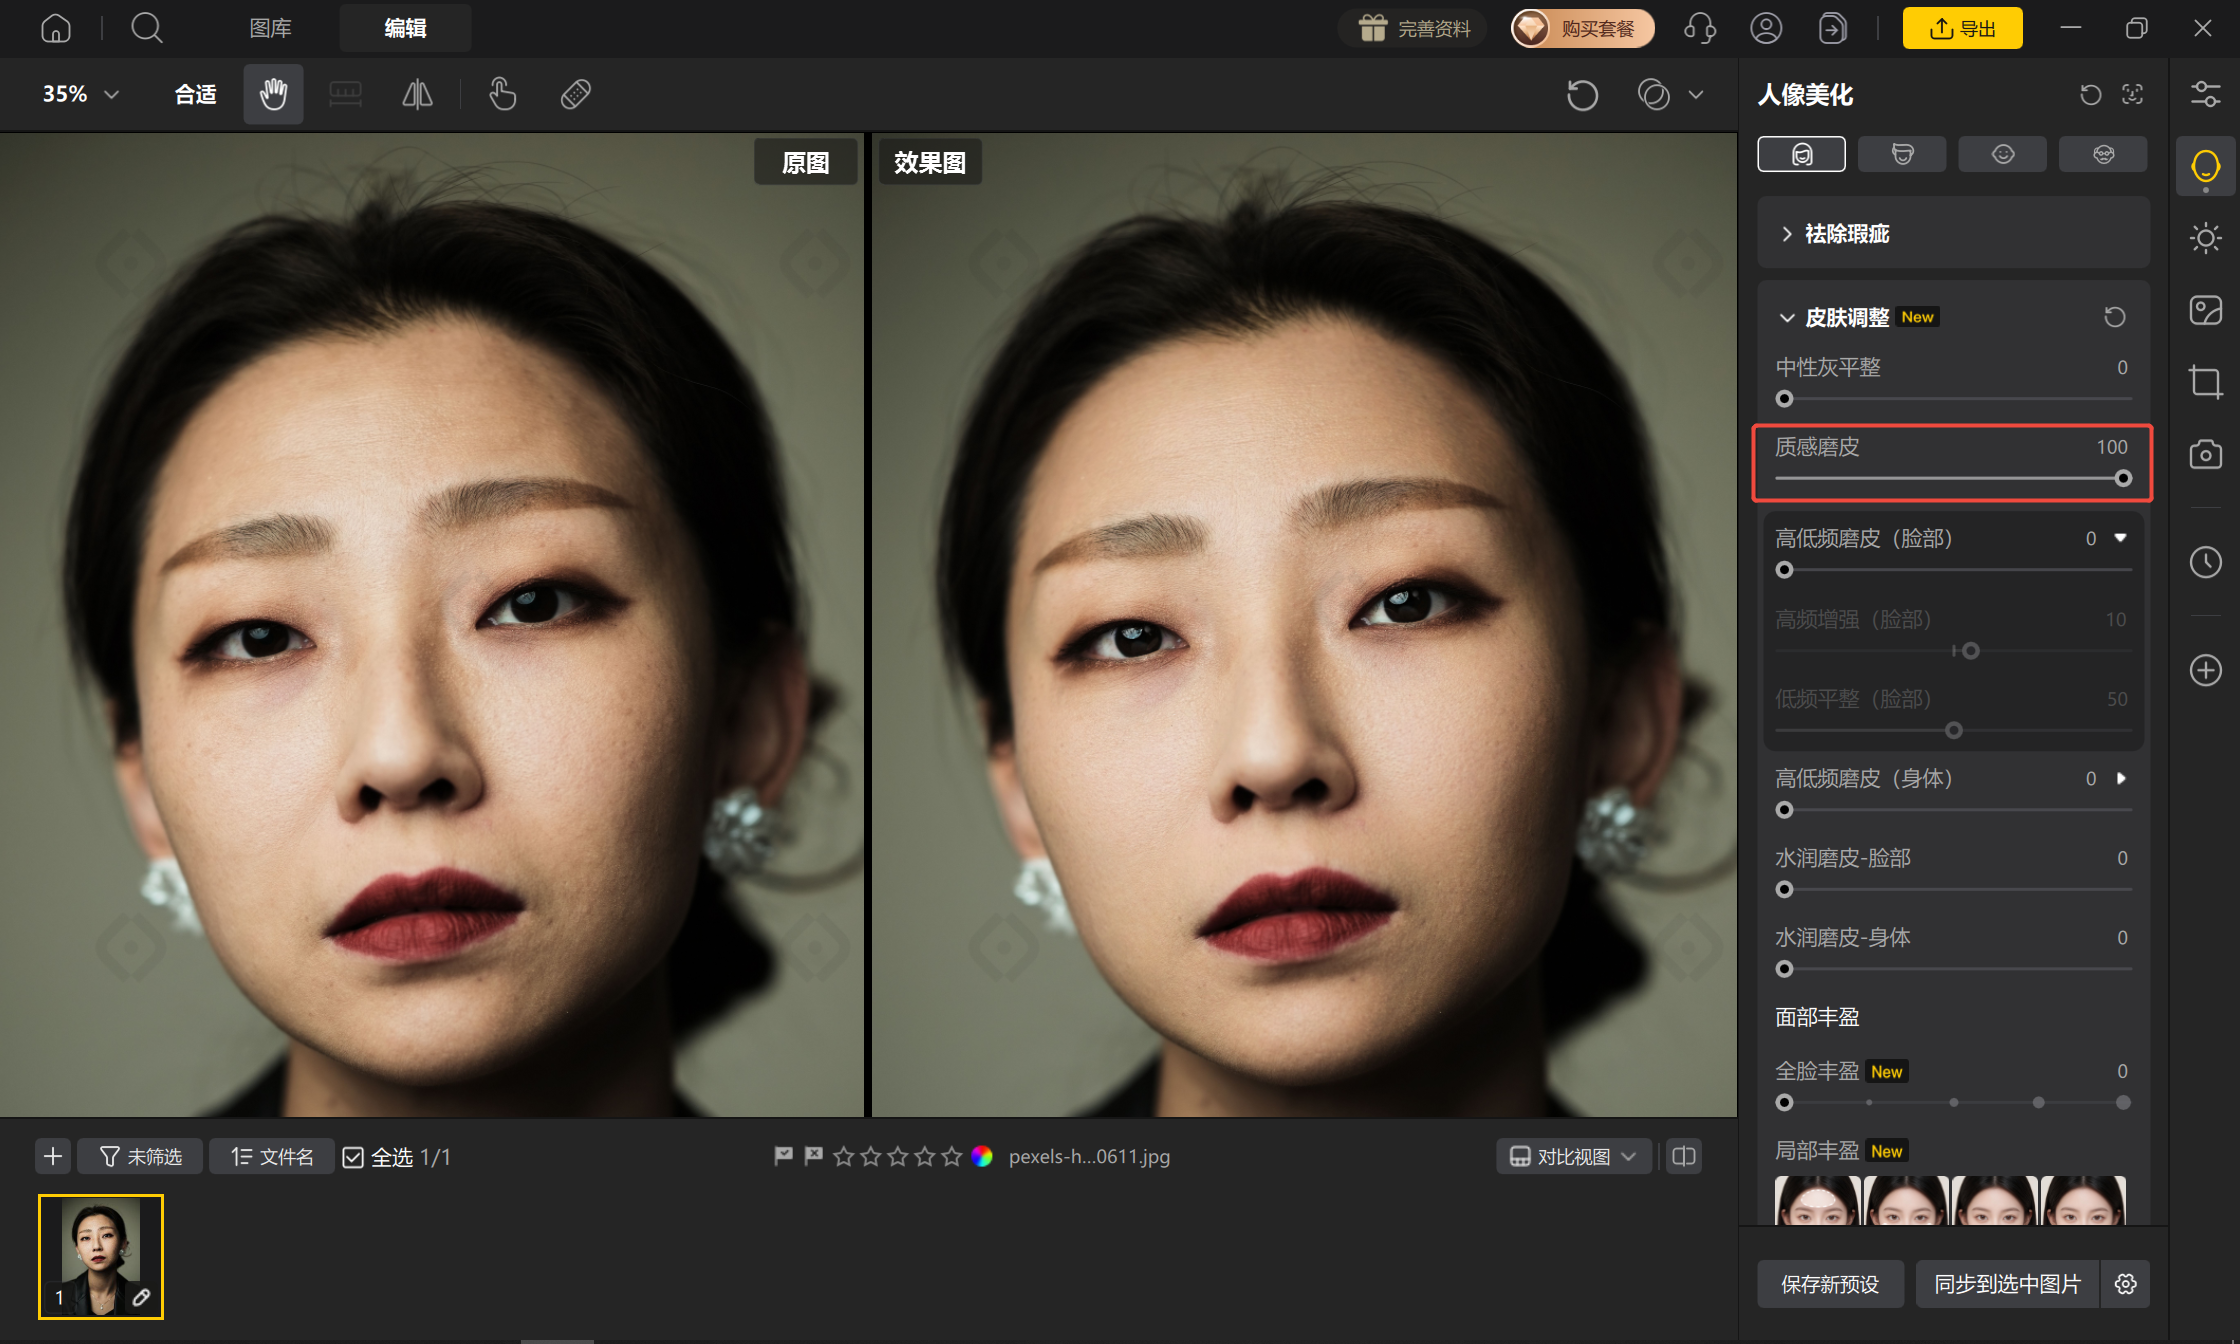Click the headset support icon
This screenshot has height=1344, width=2240.
(x=1700, y=28)
